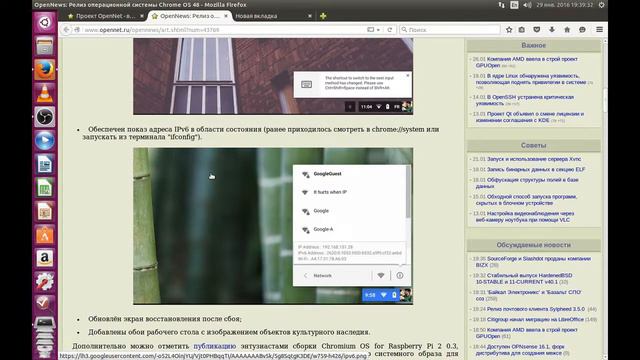Open 'Стабильный выпуск HardenedBSD' link
640x360 pixels.
click(x=524, y=278)
